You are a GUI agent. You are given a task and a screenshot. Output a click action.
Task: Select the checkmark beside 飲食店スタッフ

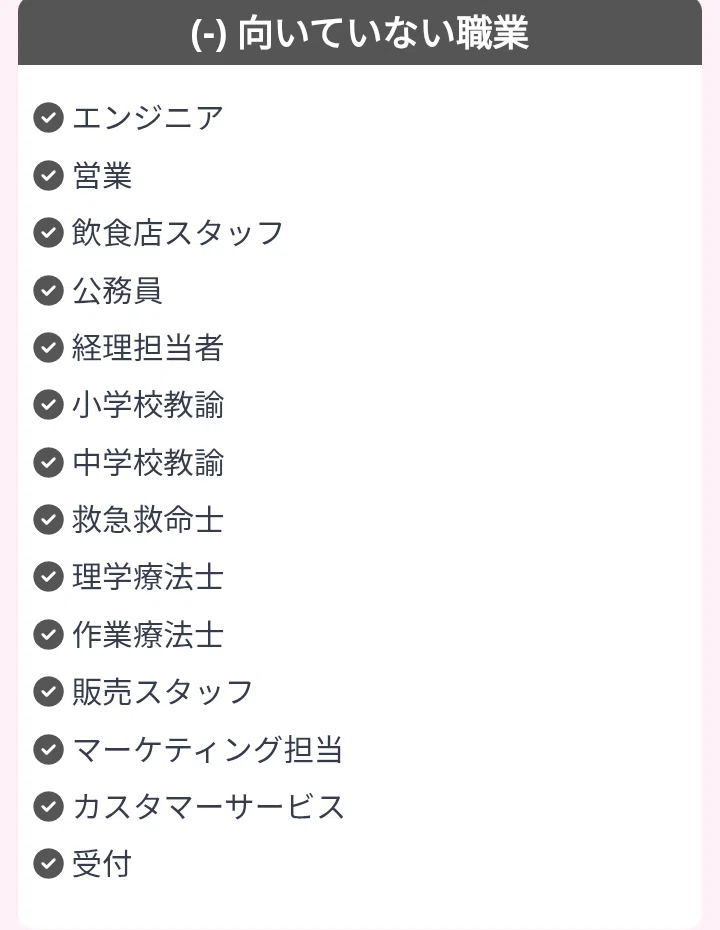pyautogui.click(x=49, y=232)
